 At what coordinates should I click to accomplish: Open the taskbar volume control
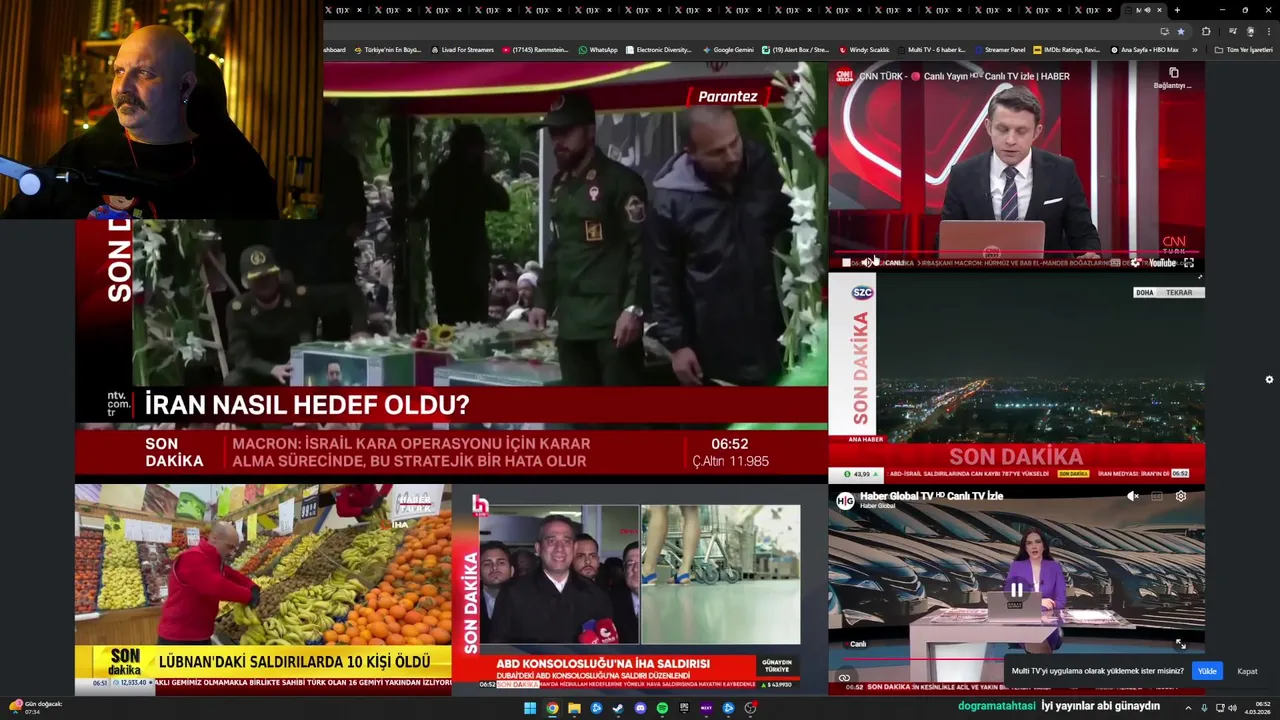point(1233,708)
